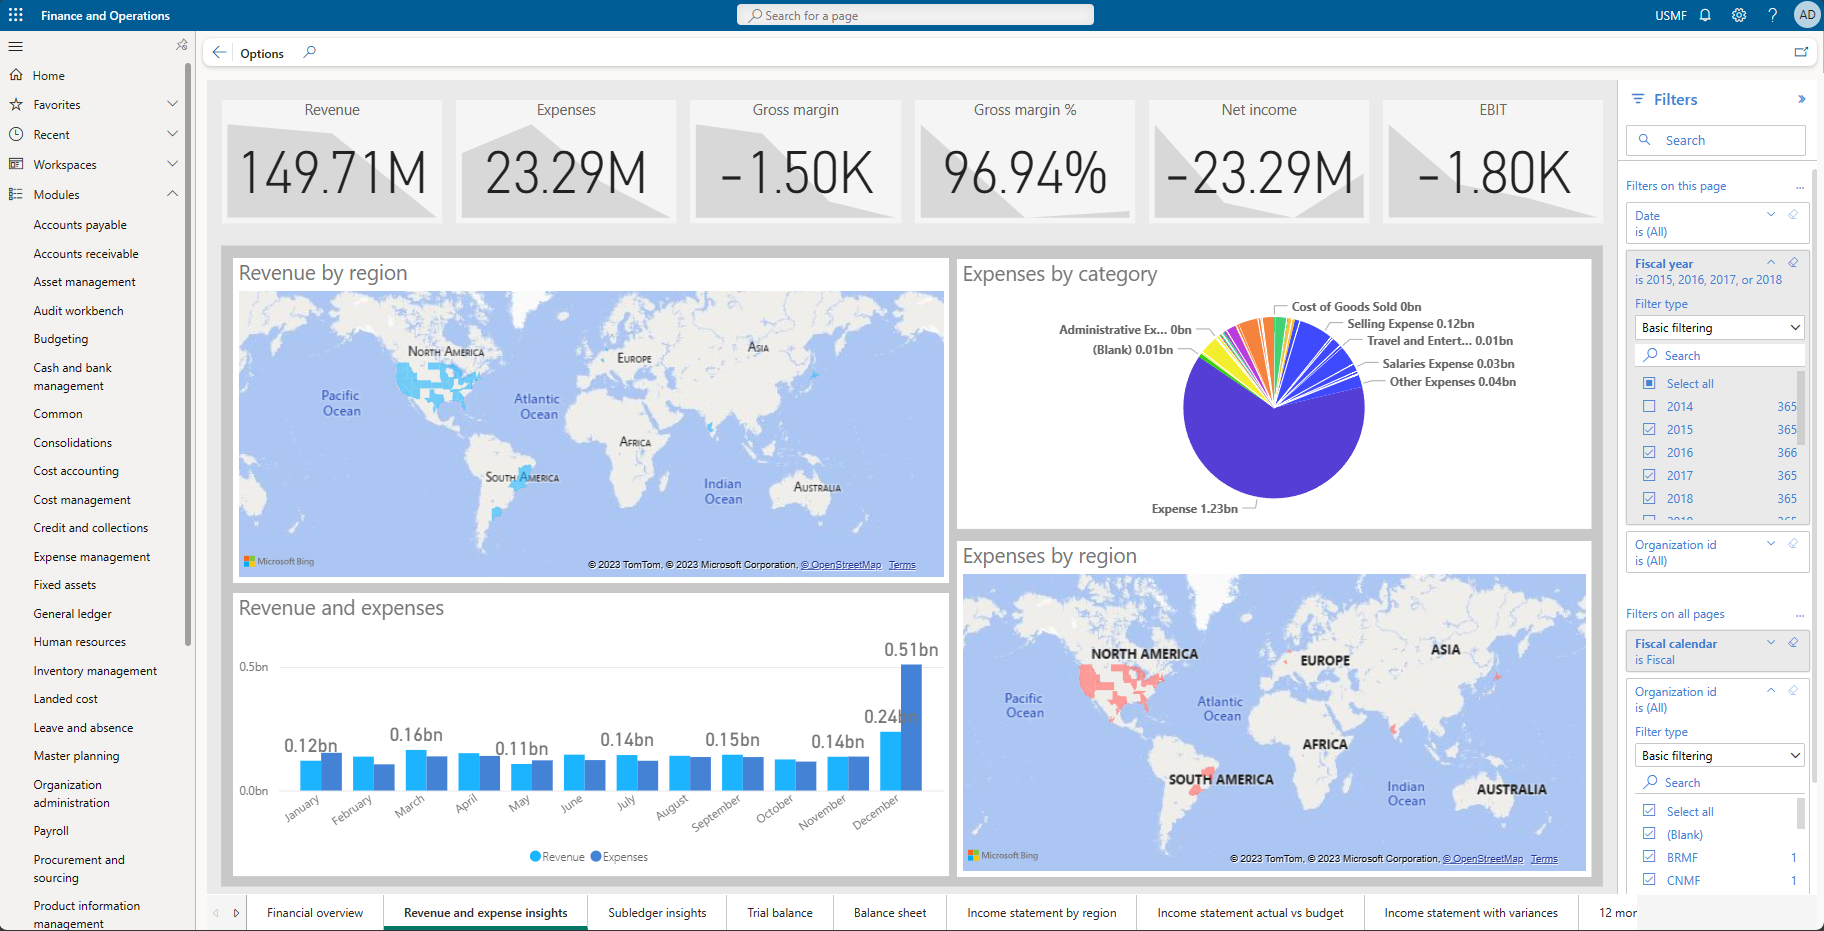
Task: Open the settings gear
Action: (1739, 15)
